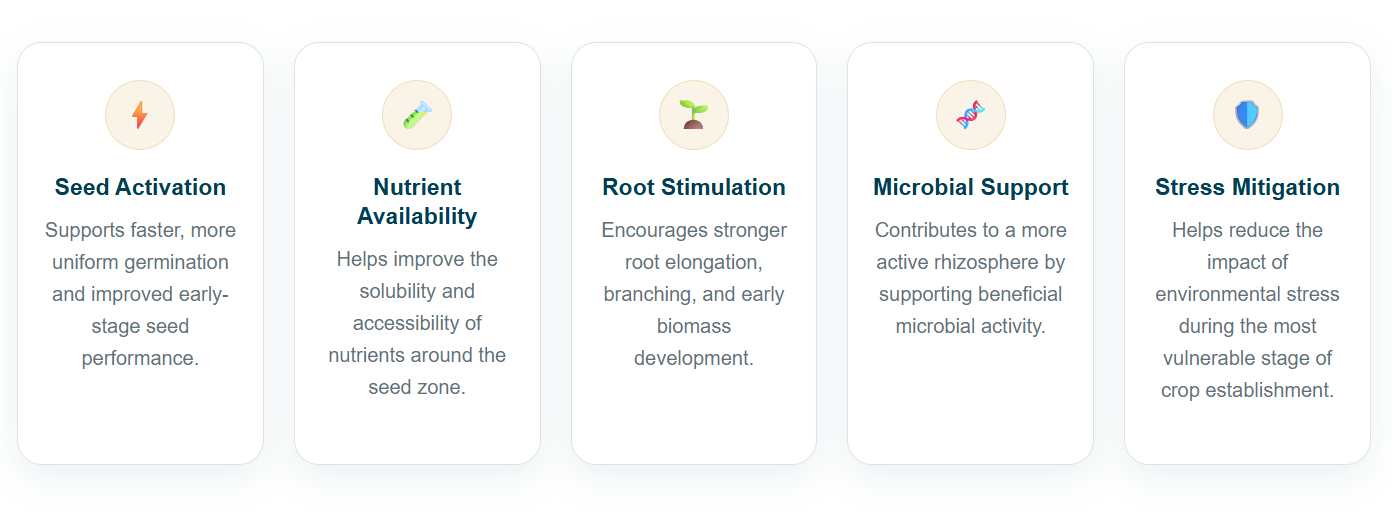
Task: Select the Seed Activation heading
Action: coord(140,187)
